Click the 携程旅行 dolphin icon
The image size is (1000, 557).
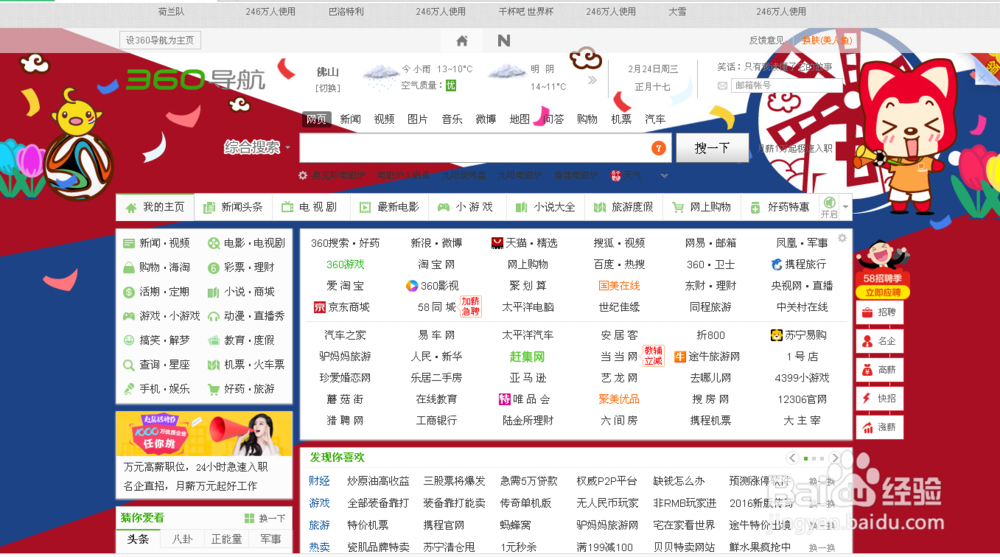(776, 264)
